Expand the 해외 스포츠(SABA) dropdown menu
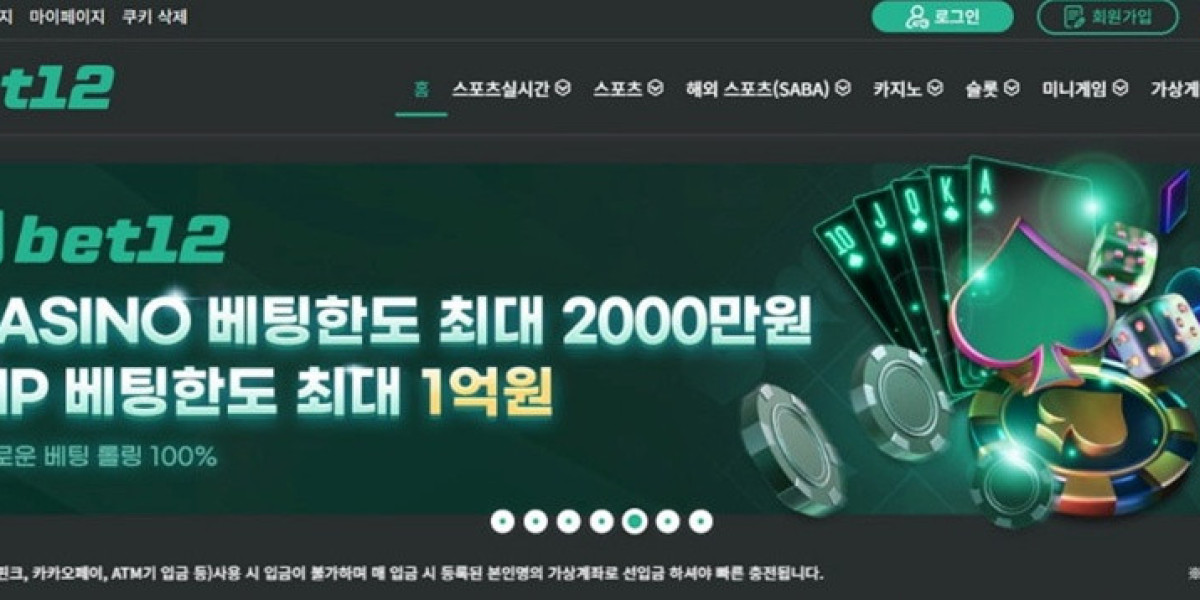1200x600 pixels. click(x=768, y=88)
